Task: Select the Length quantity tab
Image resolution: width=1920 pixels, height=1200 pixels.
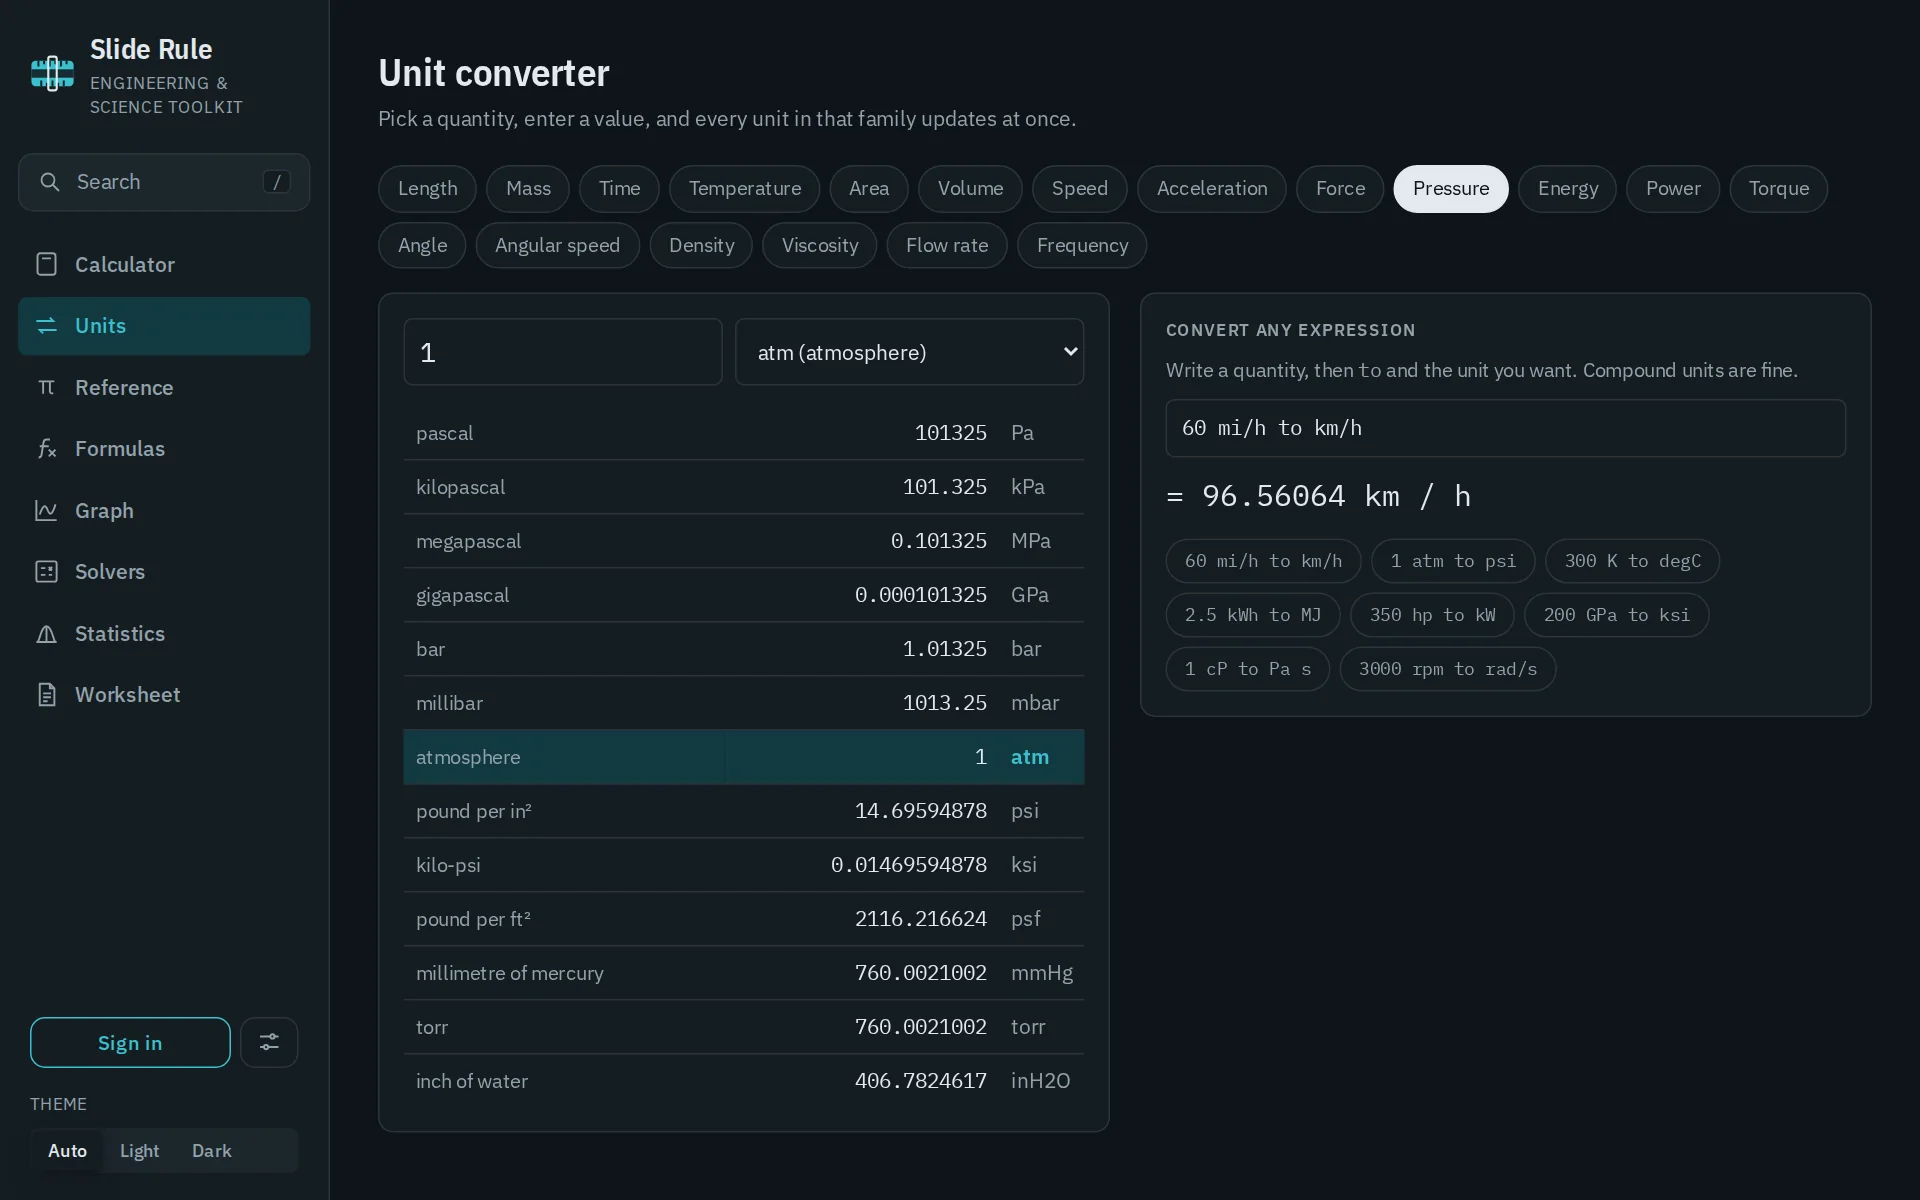Action: (x=427, y=189)
